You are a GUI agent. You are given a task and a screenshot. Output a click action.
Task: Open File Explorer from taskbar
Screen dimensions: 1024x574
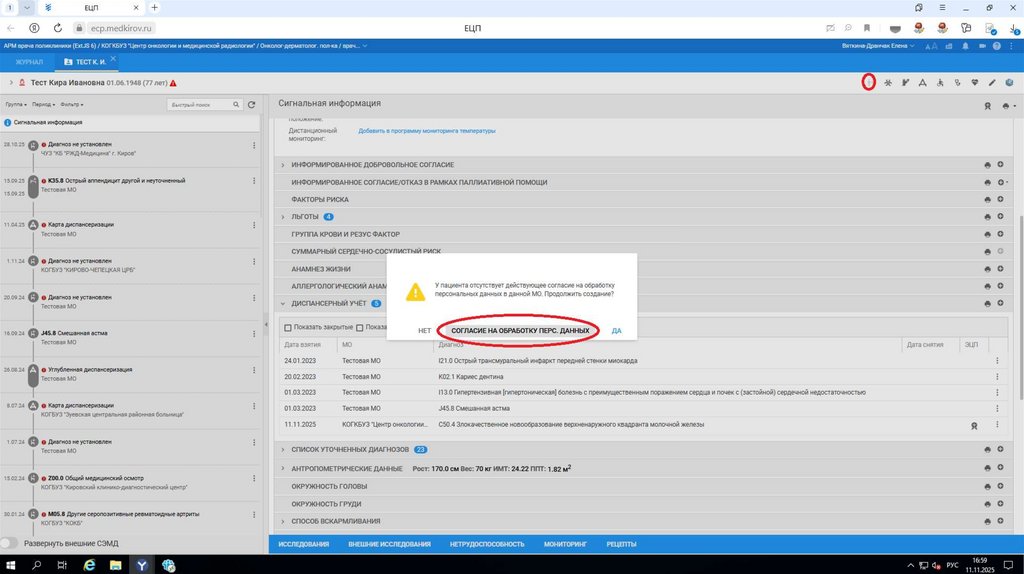coord(116,566)
